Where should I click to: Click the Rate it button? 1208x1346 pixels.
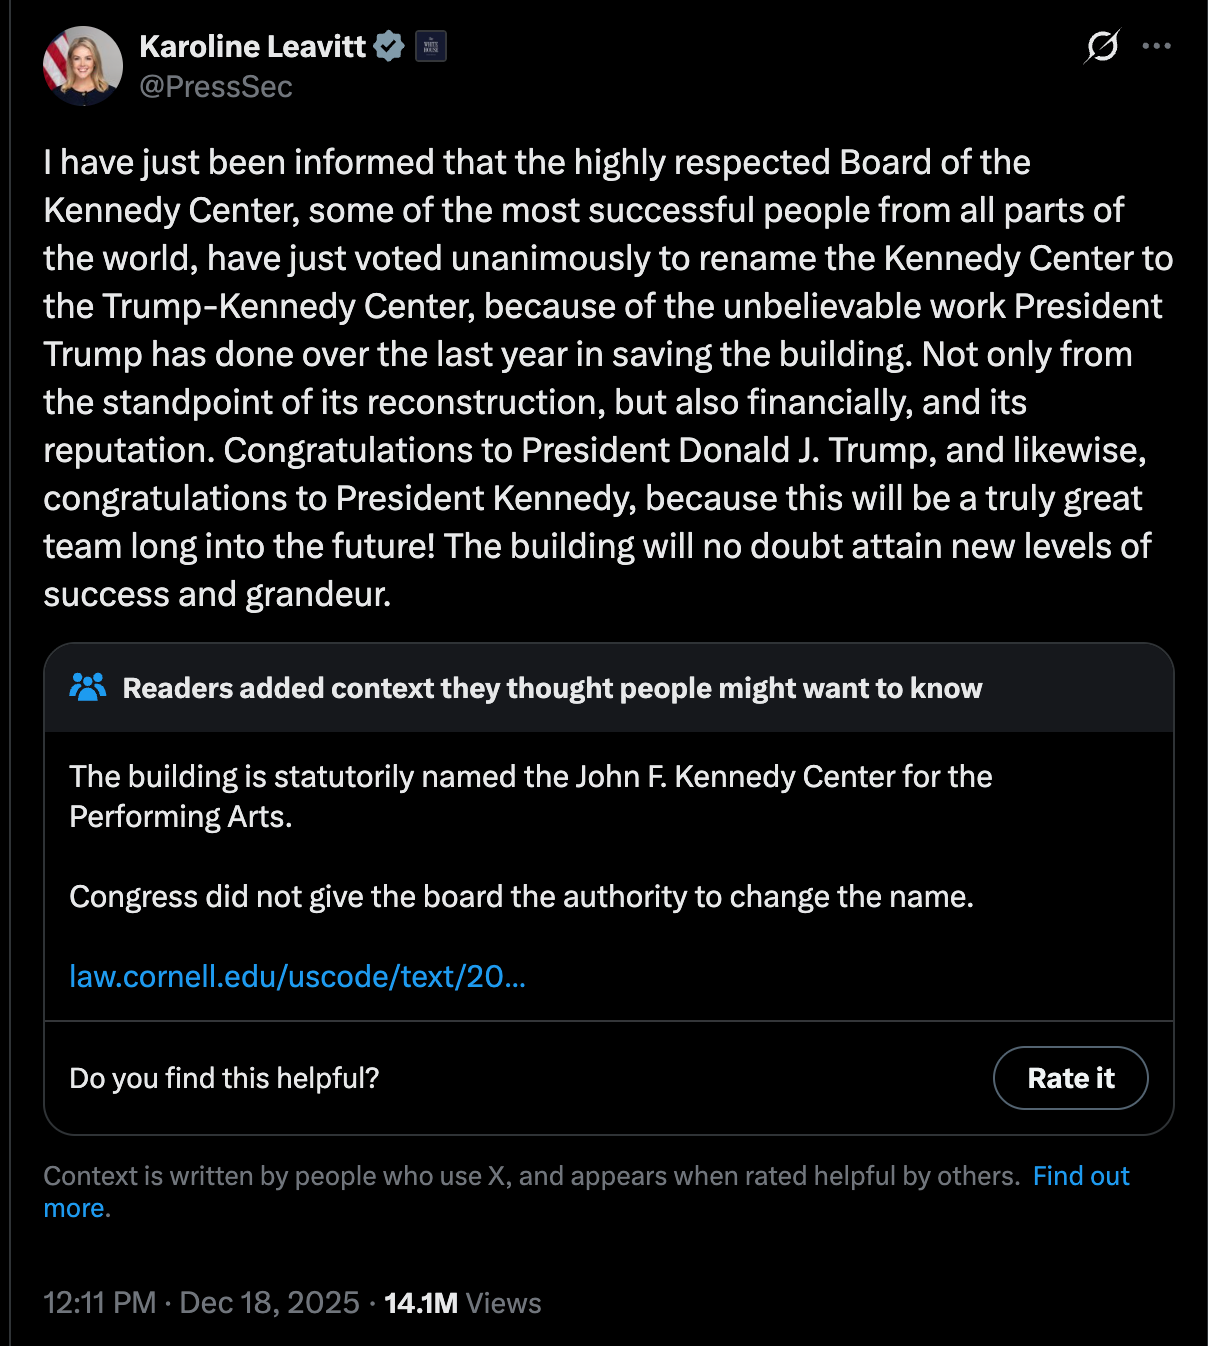tap(1070, 1078)
